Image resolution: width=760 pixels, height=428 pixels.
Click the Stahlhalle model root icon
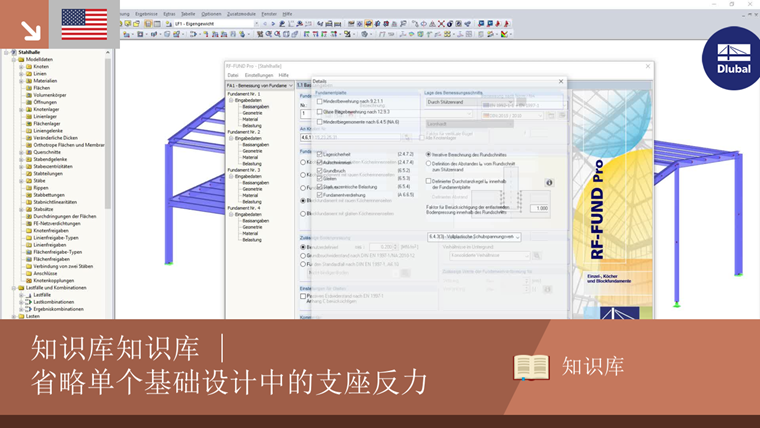pos(14,52)
